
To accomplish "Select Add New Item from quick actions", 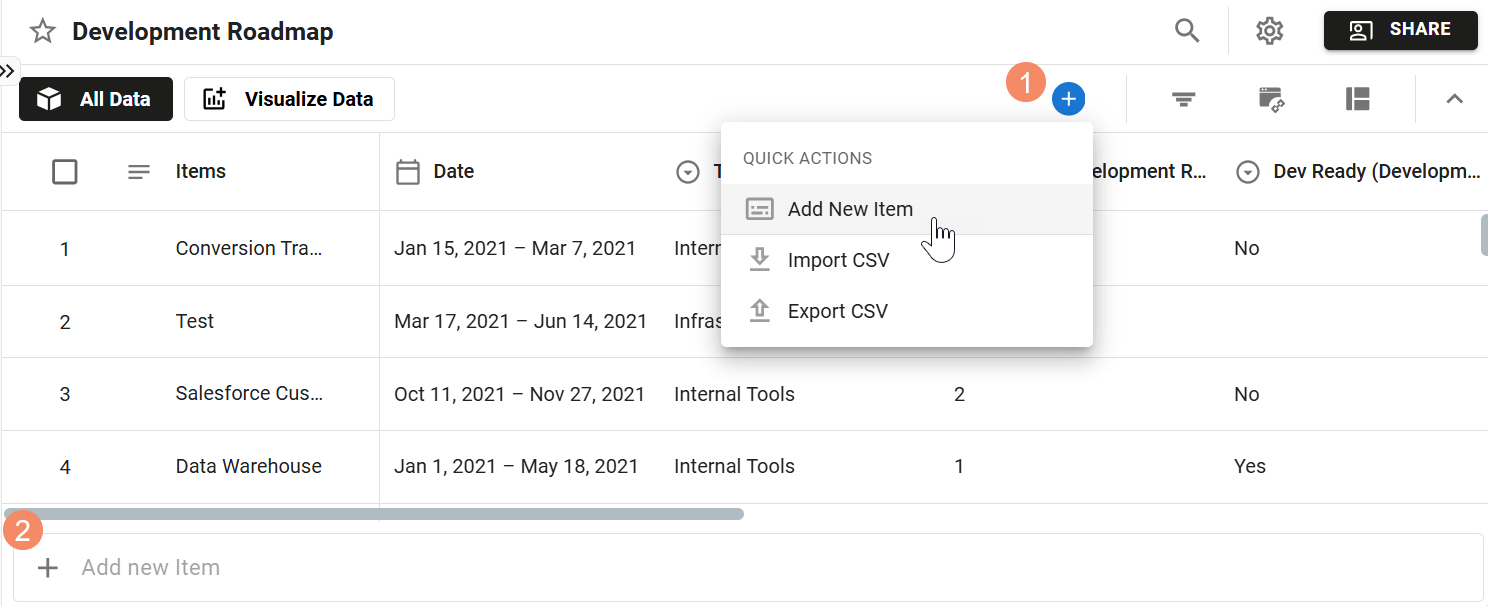I will click(850, 208).
